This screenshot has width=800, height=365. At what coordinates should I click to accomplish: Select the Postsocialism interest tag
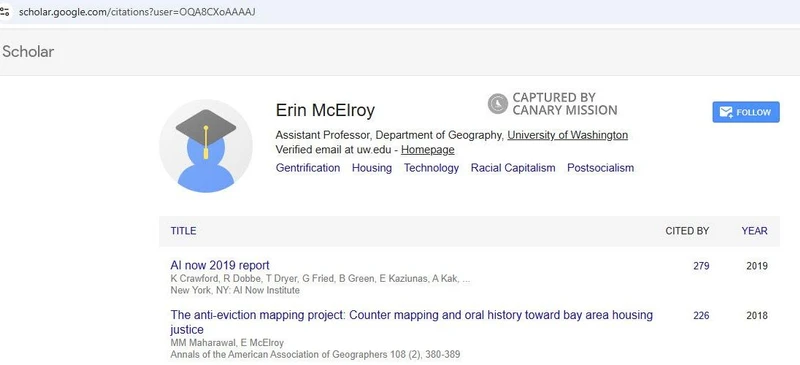pyautogui.click(x=601, y=168)
